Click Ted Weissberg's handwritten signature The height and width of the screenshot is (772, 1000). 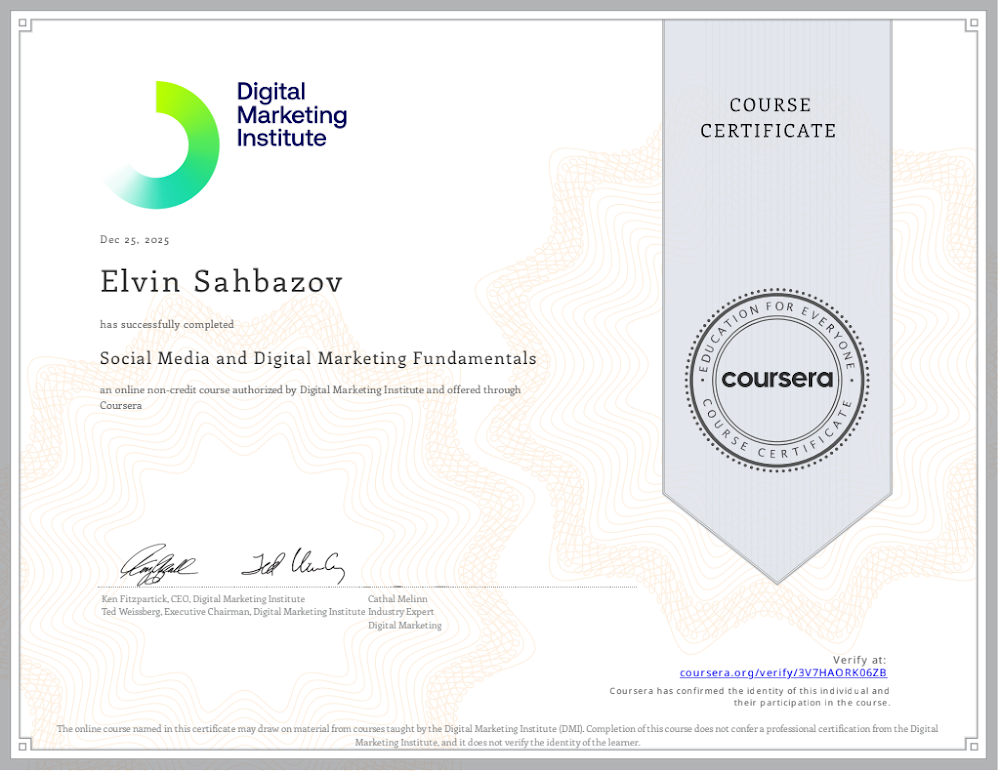(293, 566)
